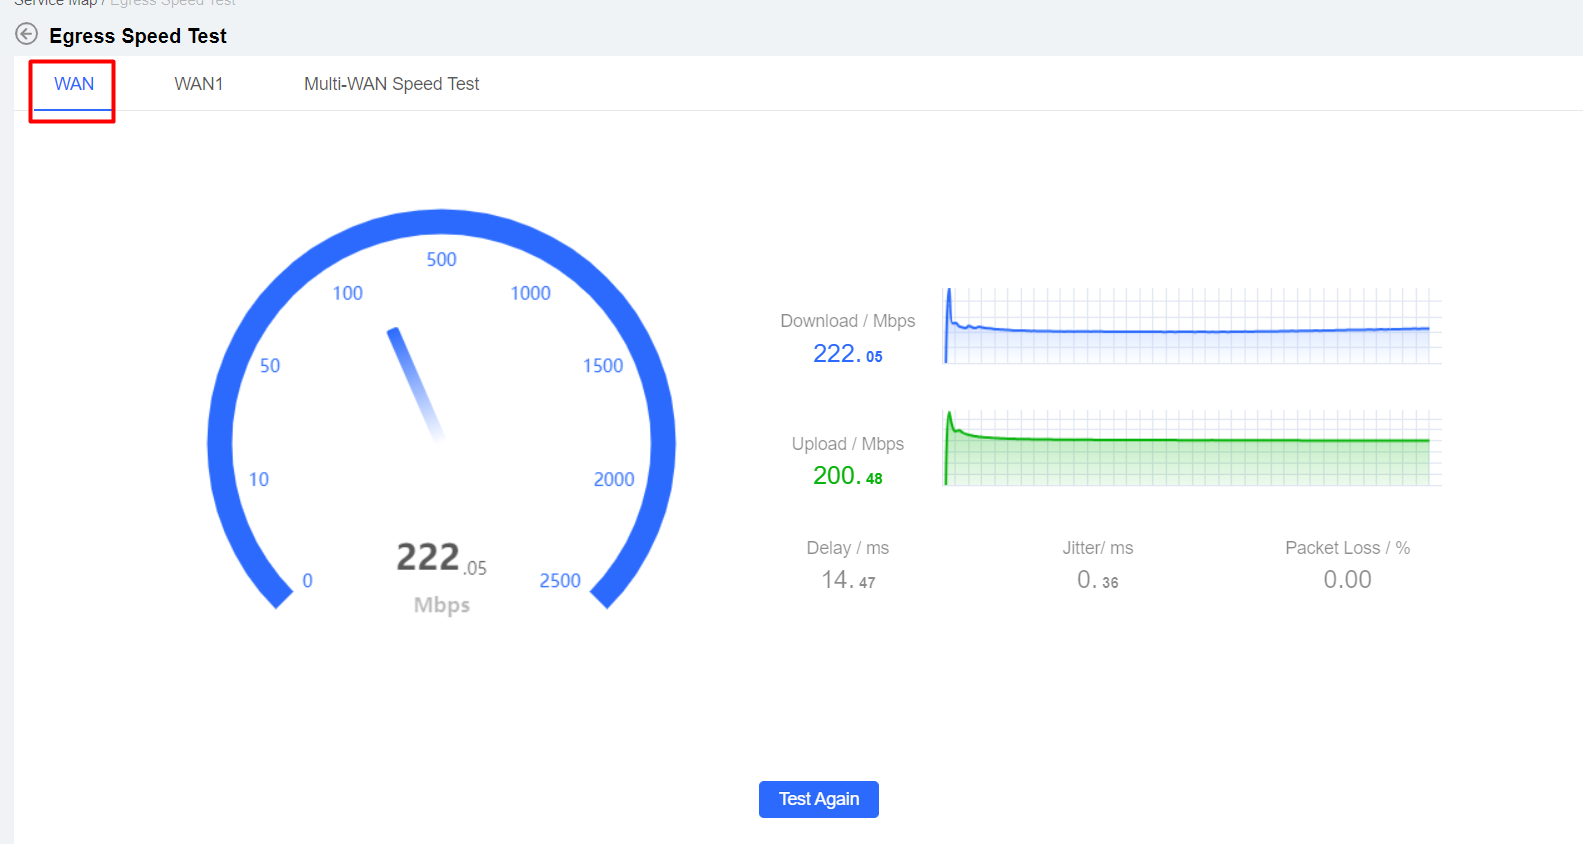Image resolution: width=1583 pixels, height=844 pixels.
Task: Click the Download / Mbps label
Action: [847, 321]
